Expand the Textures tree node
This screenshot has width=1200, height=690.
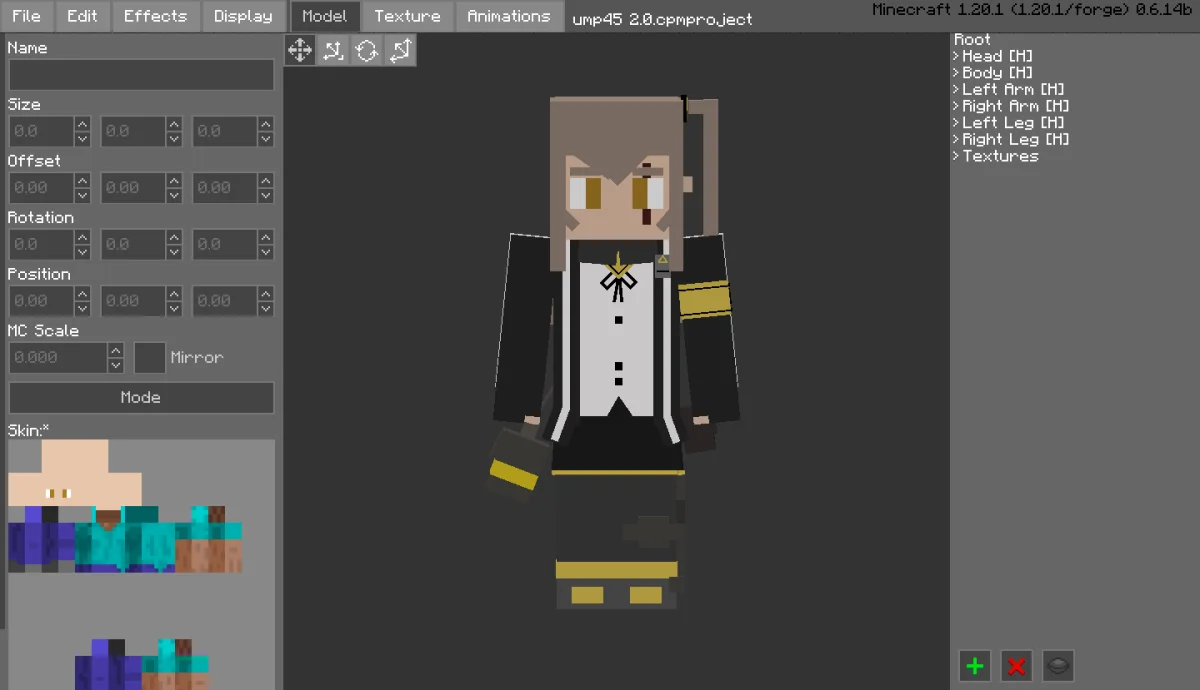(x=956, y=156)
